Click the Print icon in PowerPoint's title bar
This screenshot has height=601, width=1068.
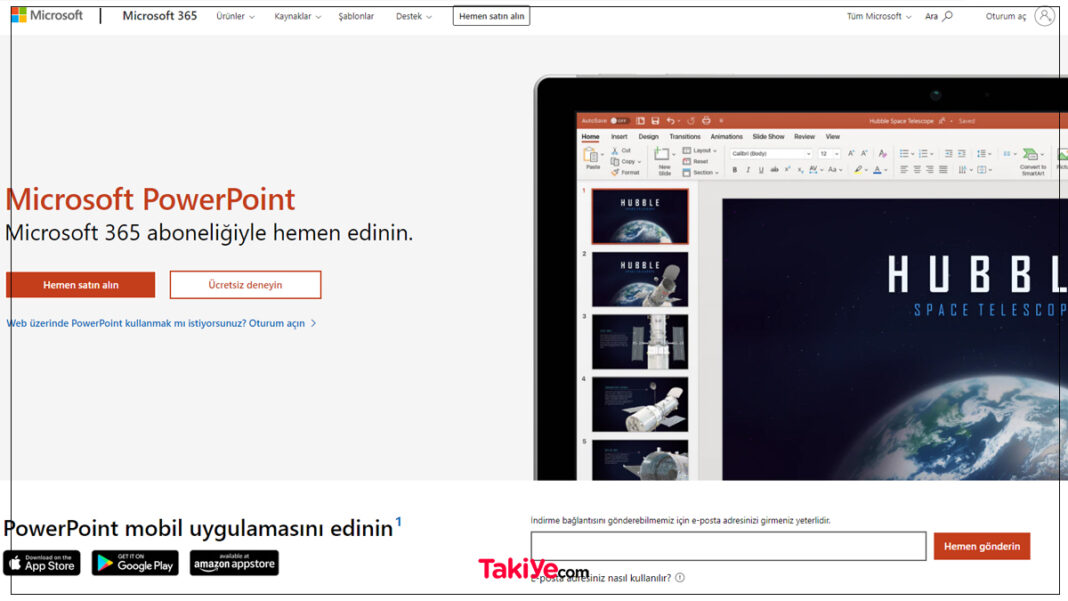click(x=706, y=121)
